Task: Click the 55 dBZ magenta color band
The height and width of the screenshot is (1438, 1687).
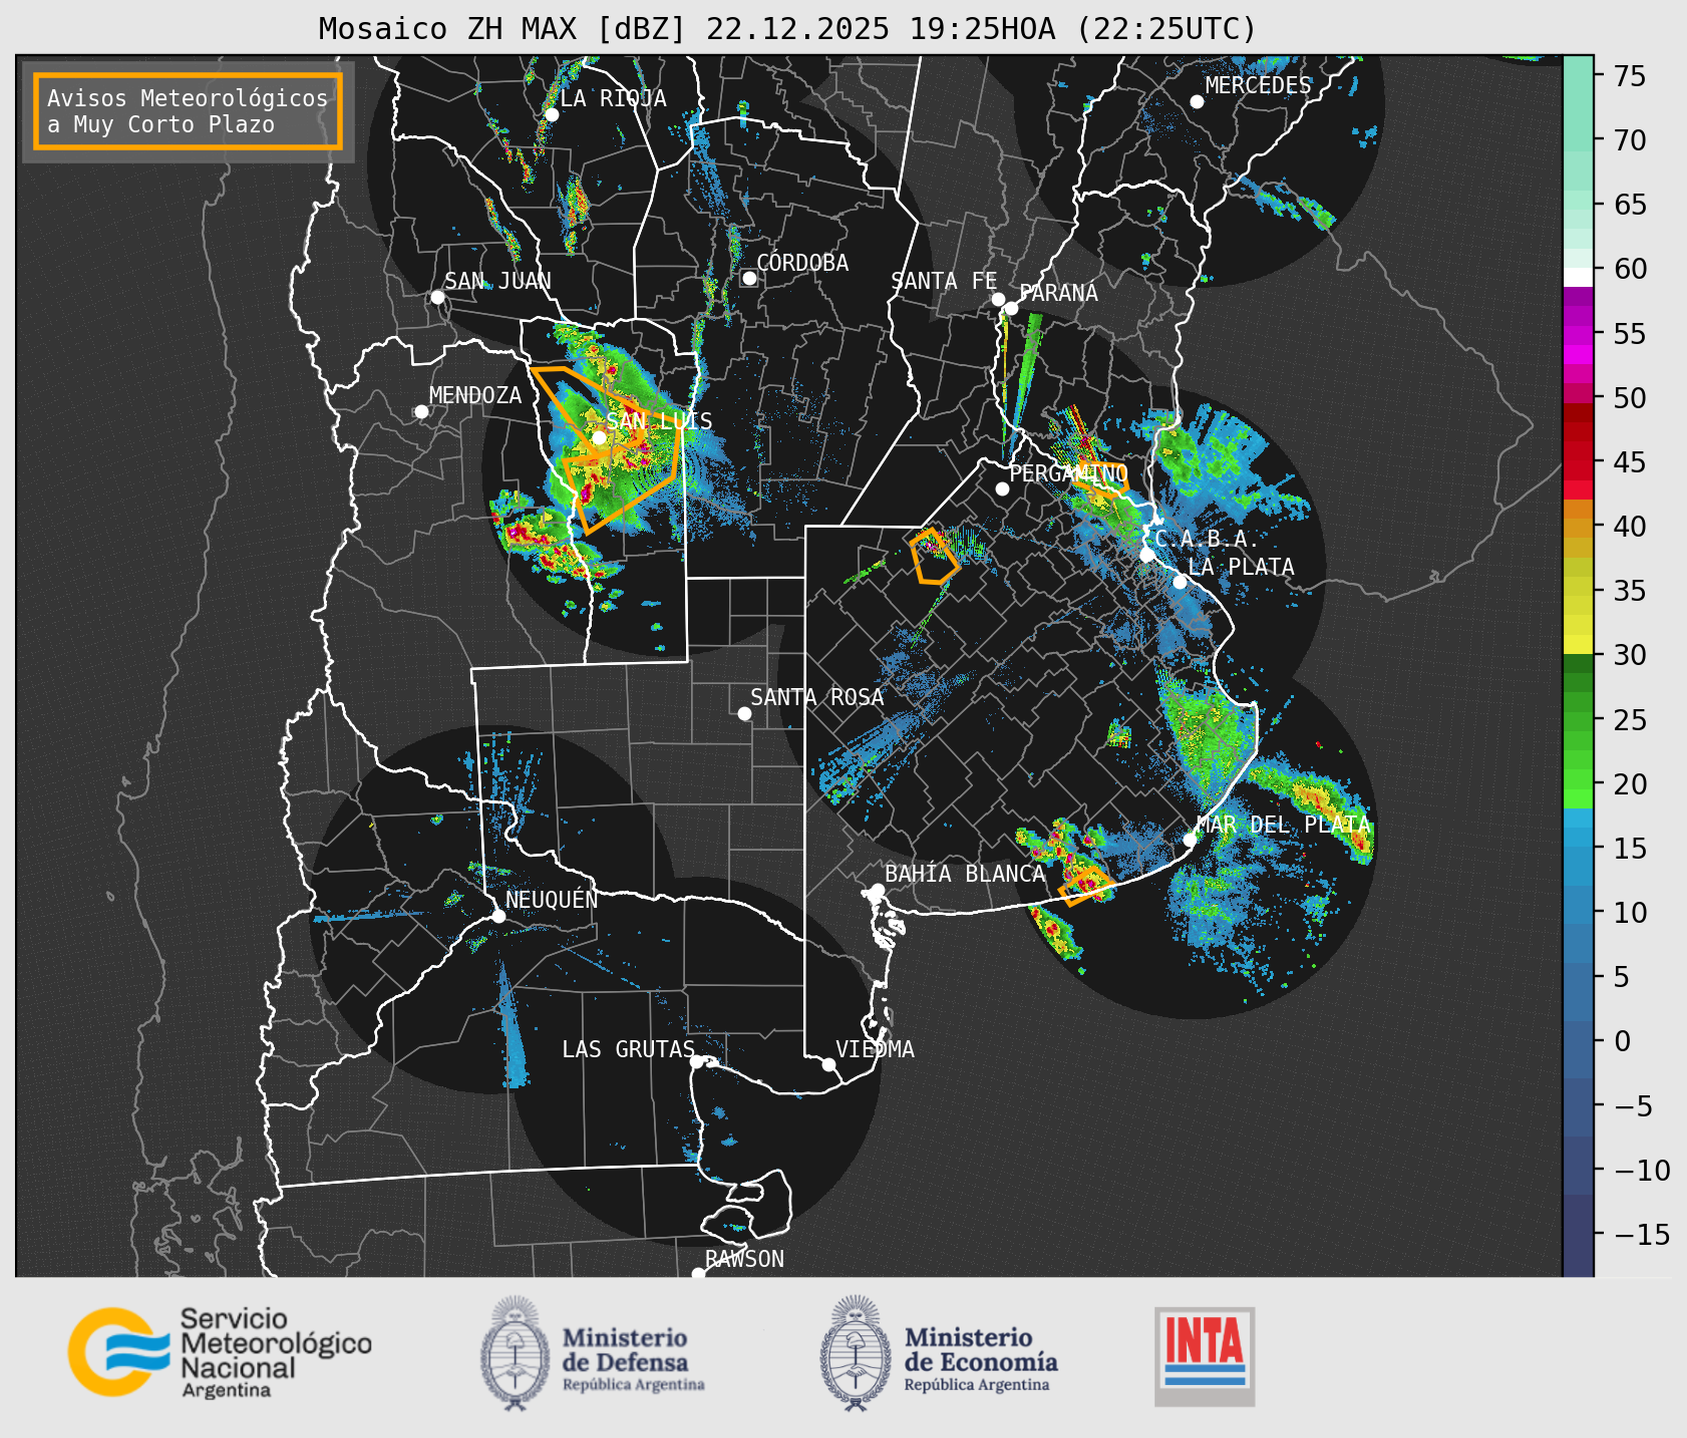Action: click(1578, 335)
